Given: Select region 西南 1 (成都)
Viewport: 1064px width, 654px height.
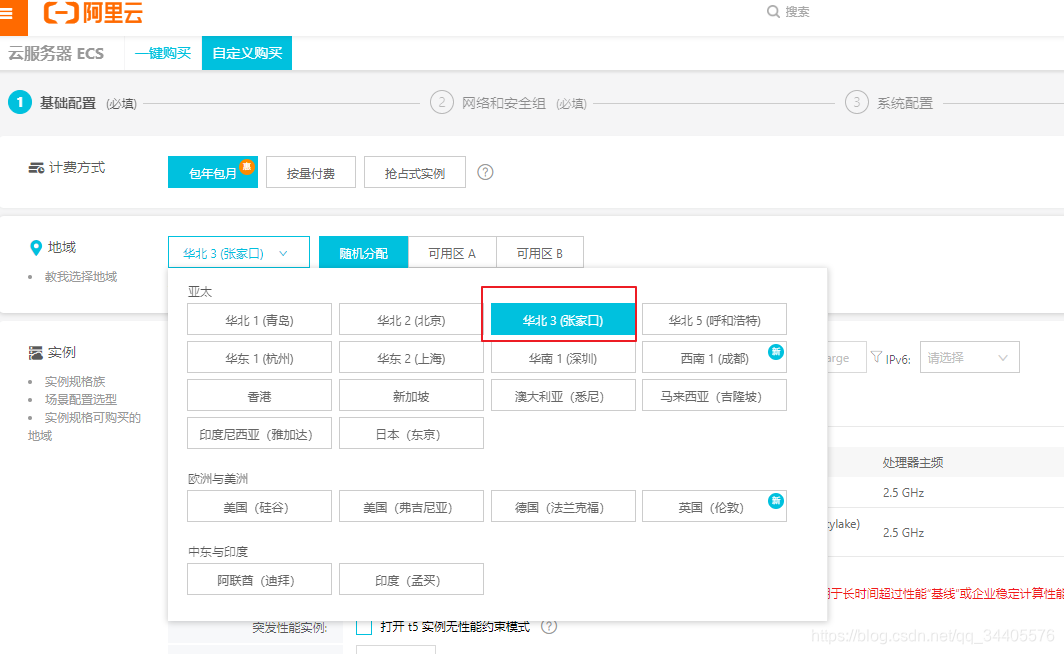Looking at the screenshot, I should point(715,358).
